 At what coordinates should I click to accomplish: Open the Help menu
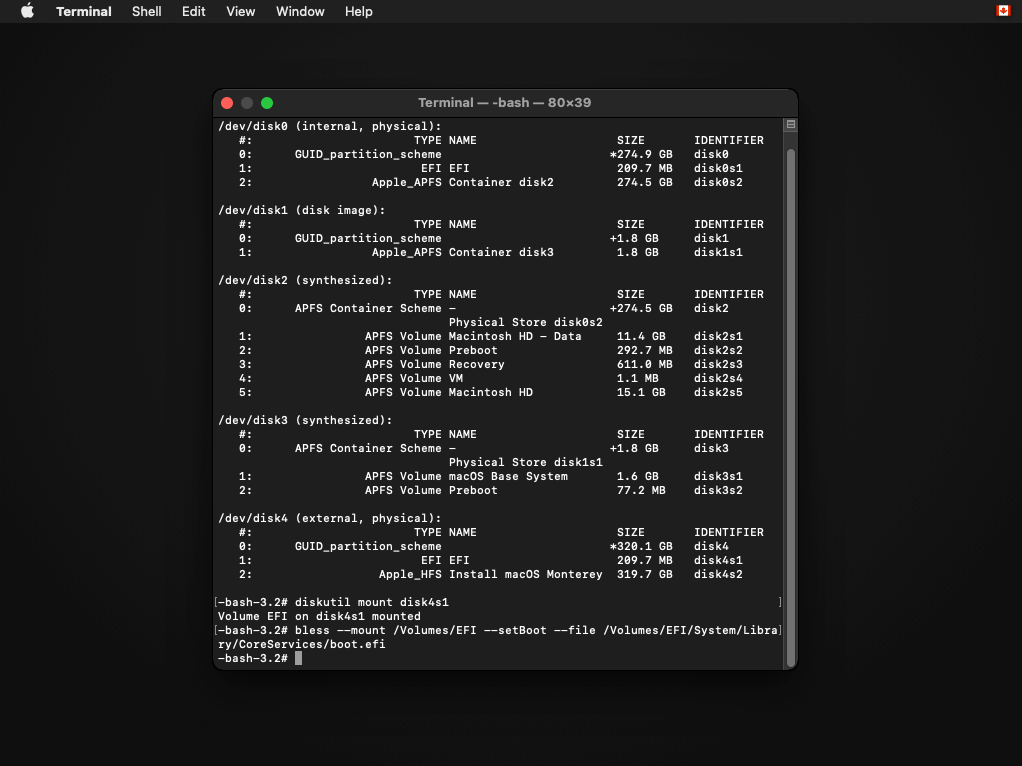[358, 11]
